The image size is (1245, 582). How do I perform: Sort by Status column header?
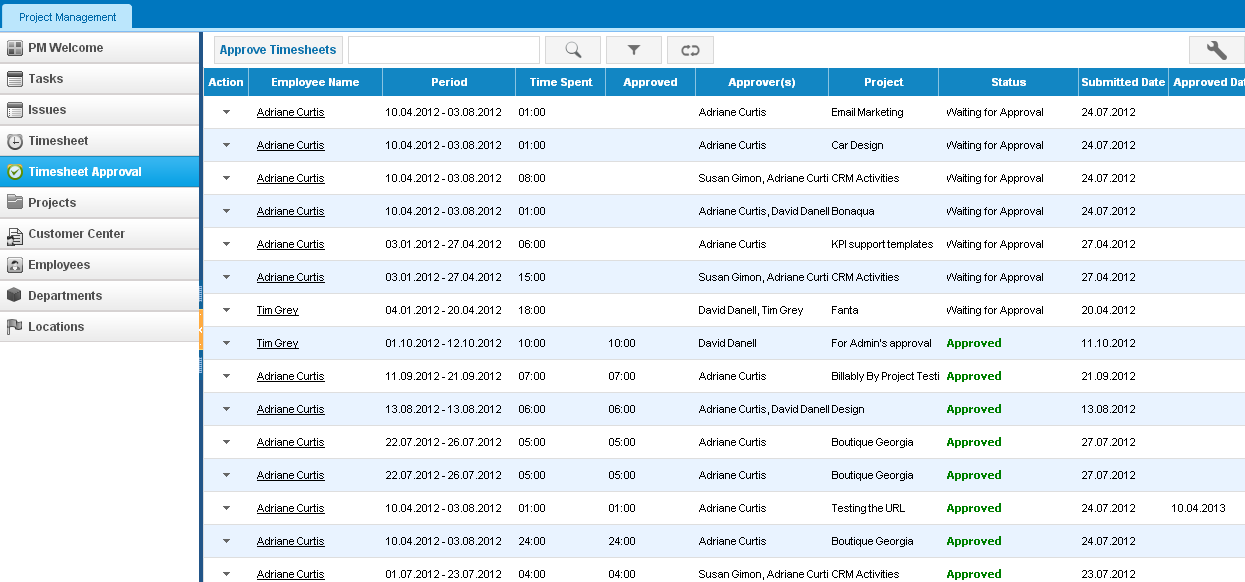click(1008, 82)
